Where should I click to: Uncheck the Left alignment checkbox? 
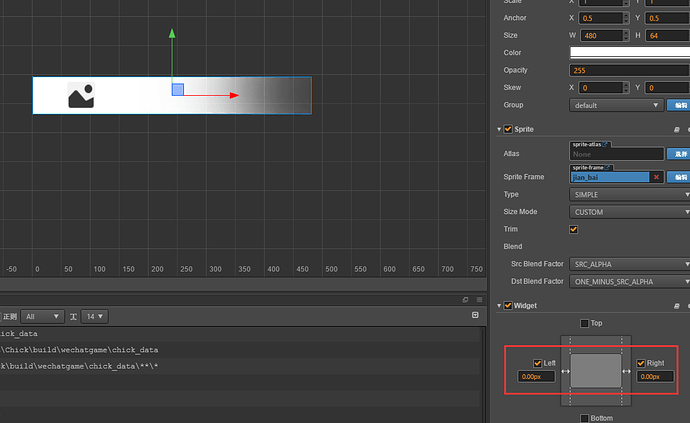537,363
